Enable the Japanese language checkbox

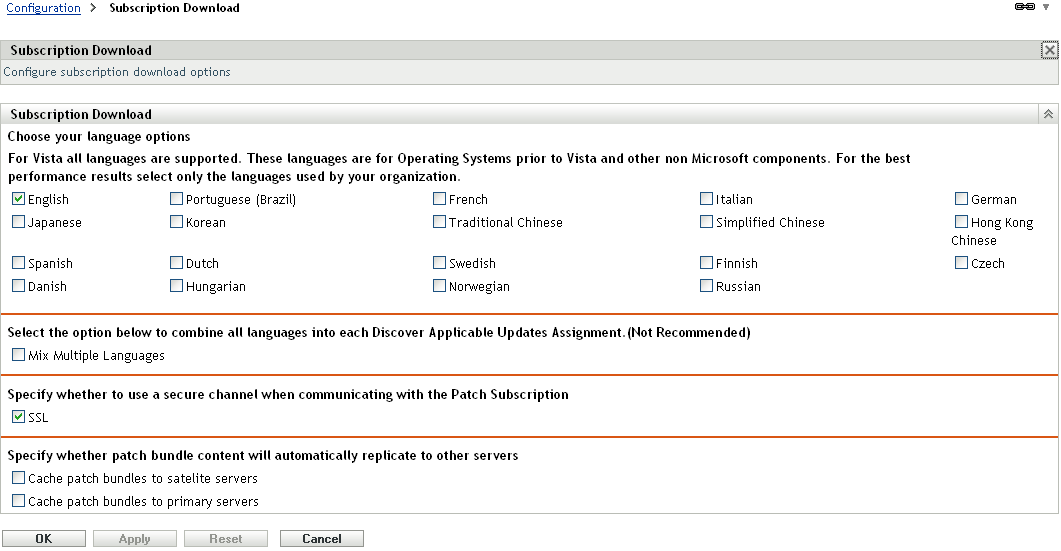18,222
